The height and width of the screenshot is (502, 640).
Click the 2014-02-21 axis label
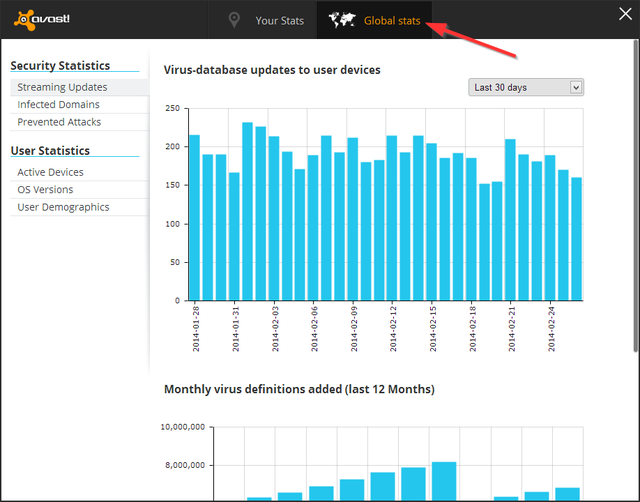pyautogui.click(x=511, y=329)
